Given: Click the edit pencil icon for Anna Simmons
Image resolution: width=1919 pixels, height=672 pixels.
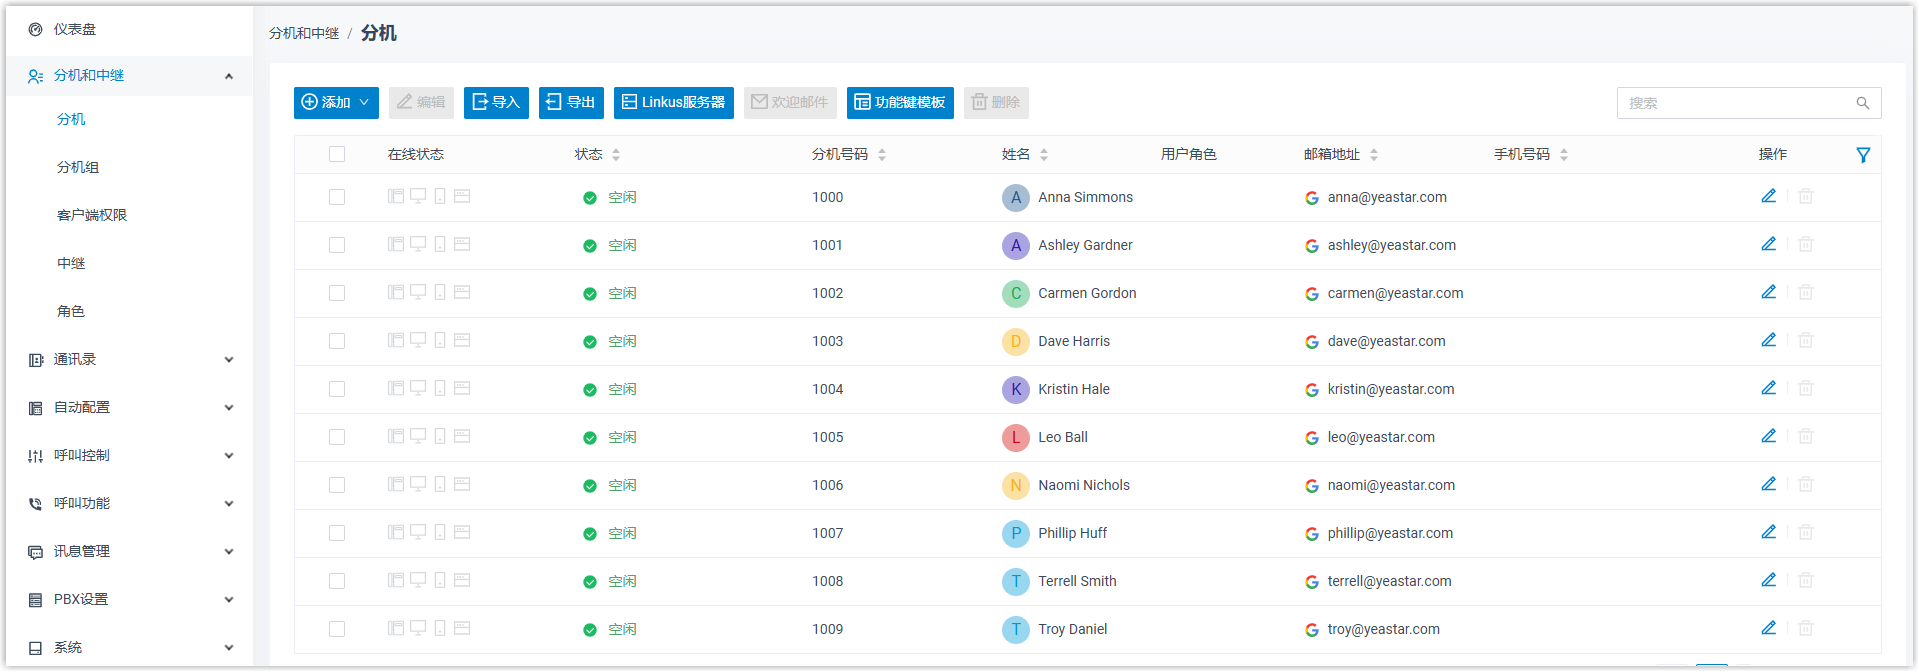Looking at the screenshot, I should click(x=1768, y=196).
